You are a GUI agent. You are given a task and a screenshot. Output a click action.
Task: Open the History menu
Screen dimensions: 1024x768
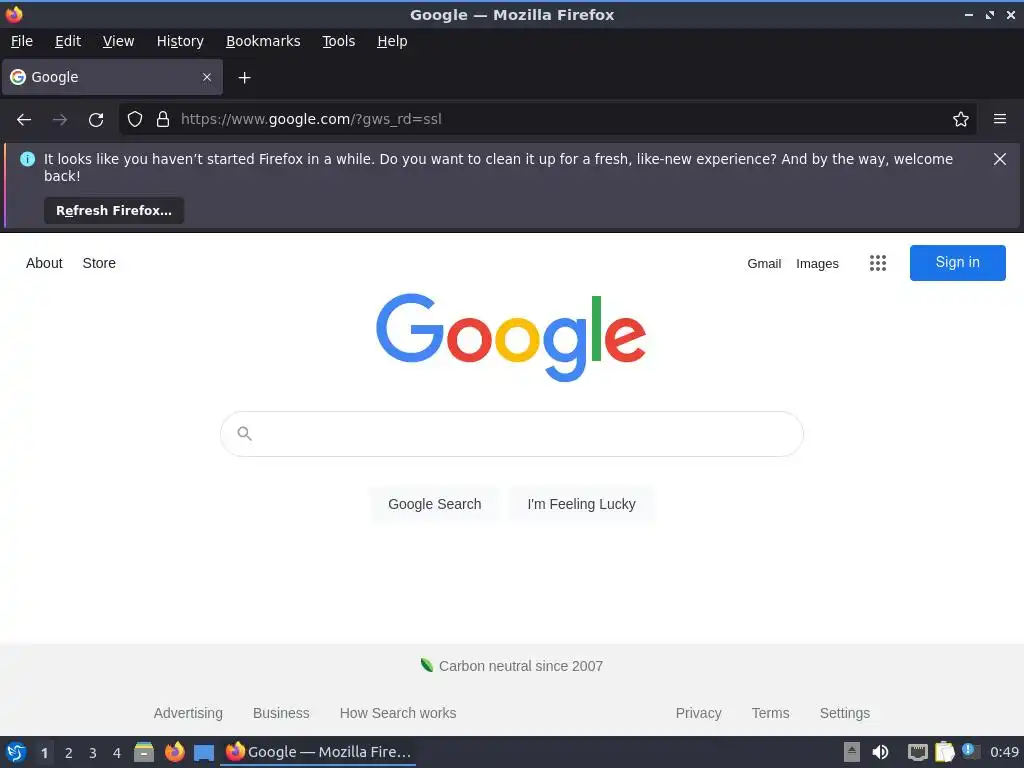pos(180,41)
